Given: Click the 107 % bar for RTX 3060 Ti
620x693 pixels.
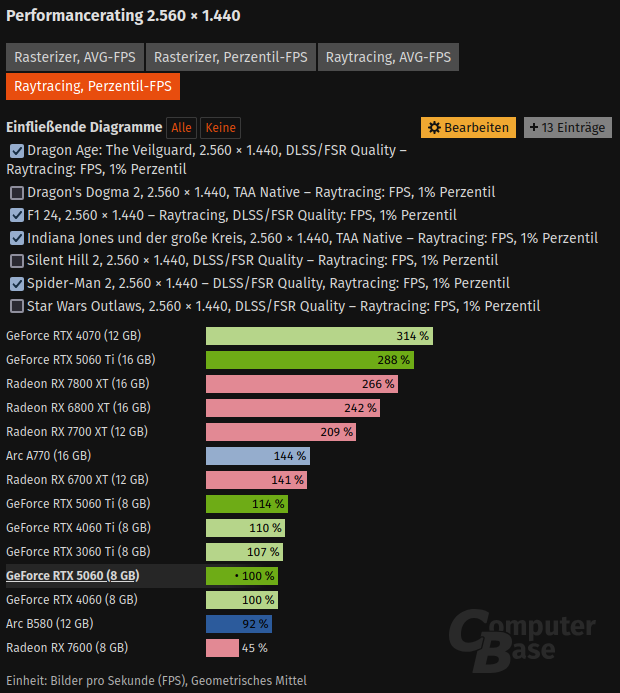Looking at the screenshot, I should coord(244,552).
